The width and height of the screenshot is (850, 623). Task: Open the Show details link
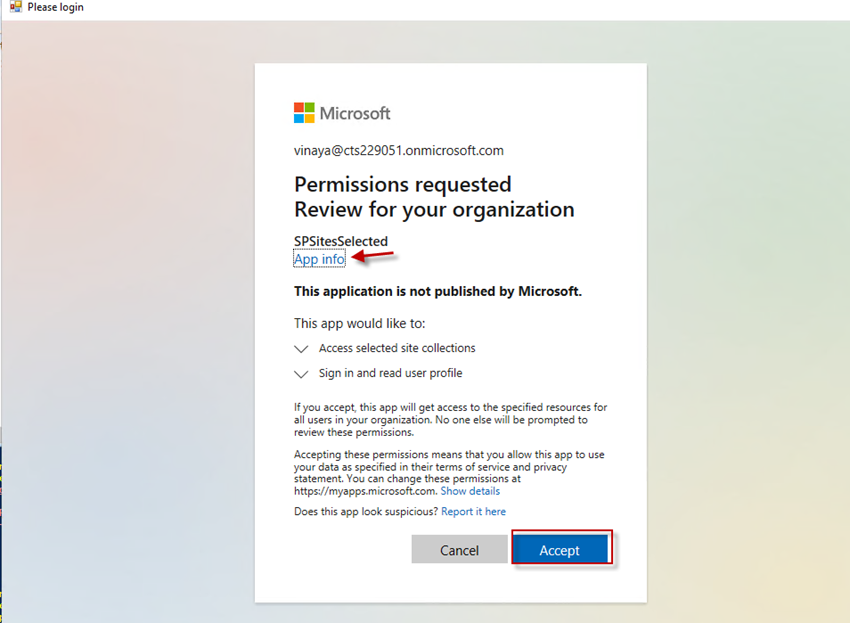coord(470,491)
